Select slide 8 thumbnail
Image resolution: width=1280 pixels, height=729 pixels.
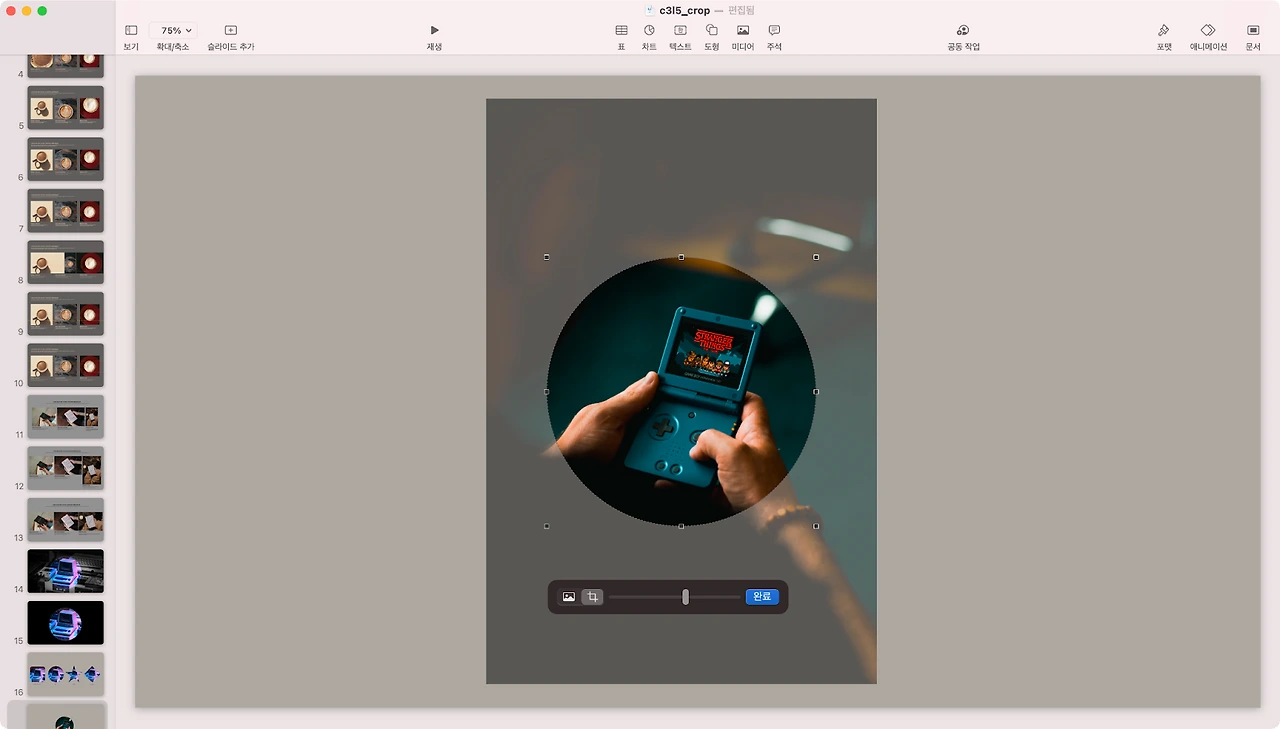(65, 262)
